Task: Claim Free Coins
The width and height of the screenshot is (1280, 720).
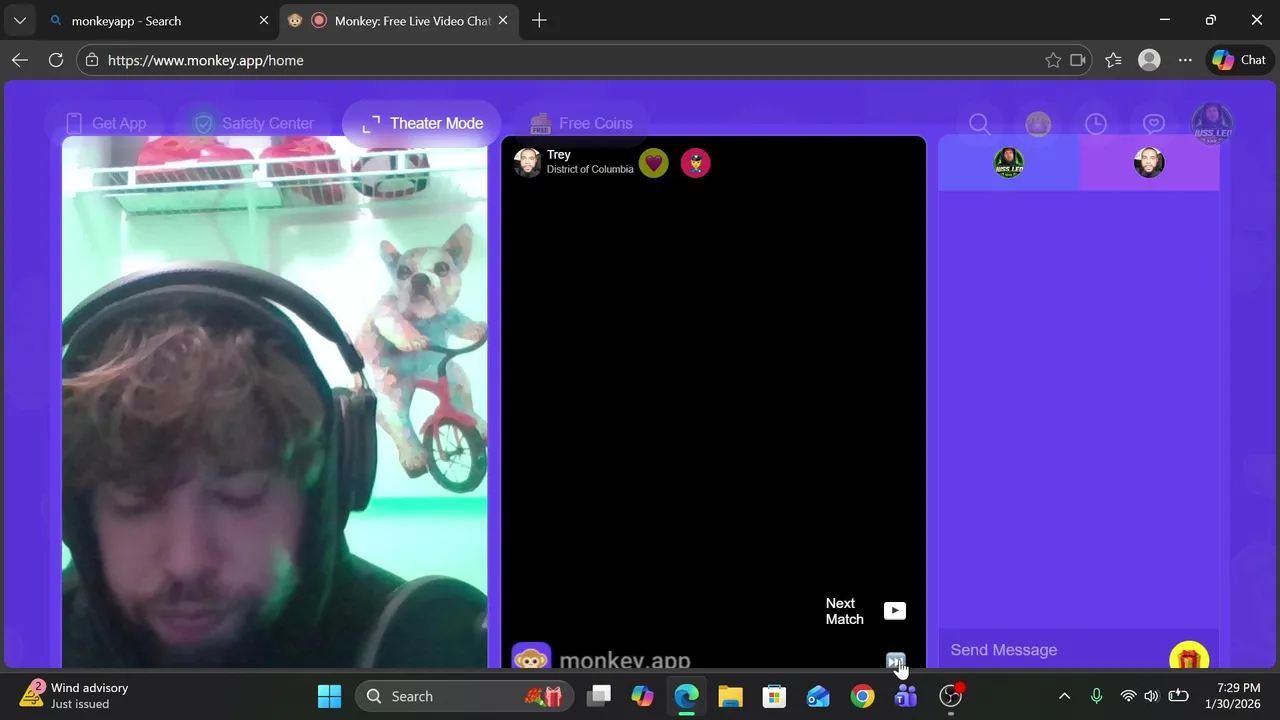Action: (x=580, y=123)
